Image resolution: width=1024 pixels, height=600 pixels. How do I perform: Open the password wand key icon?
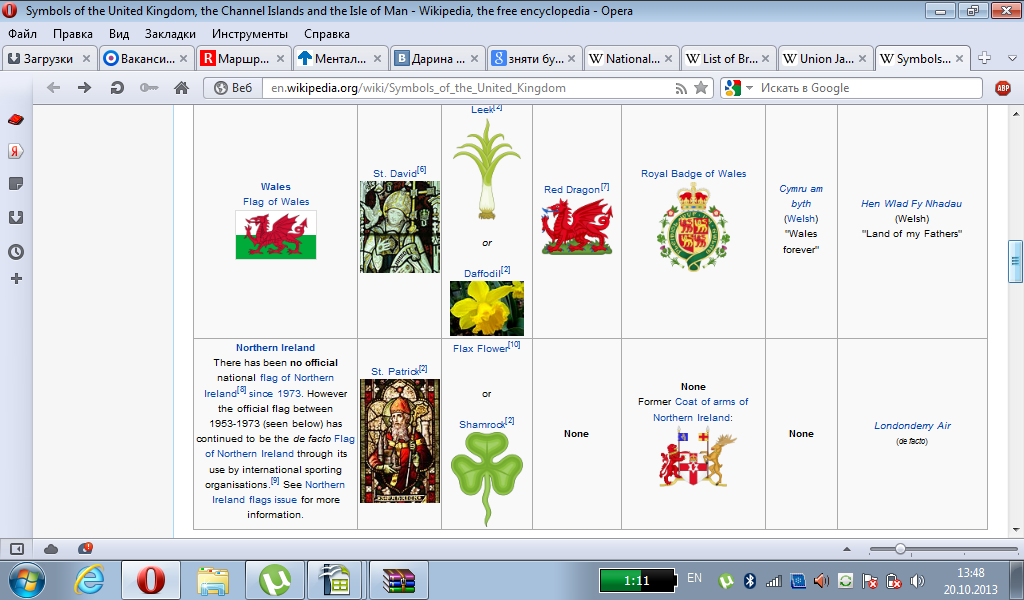coord(149,87)
